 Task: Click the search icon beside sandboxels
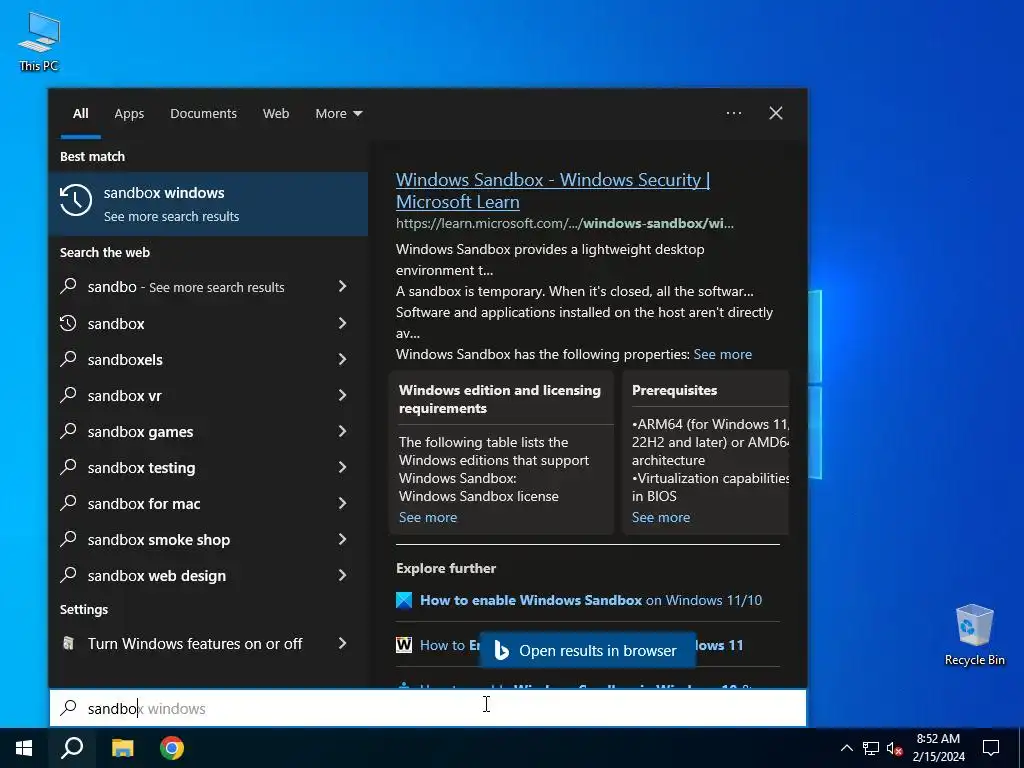(69, 359)
